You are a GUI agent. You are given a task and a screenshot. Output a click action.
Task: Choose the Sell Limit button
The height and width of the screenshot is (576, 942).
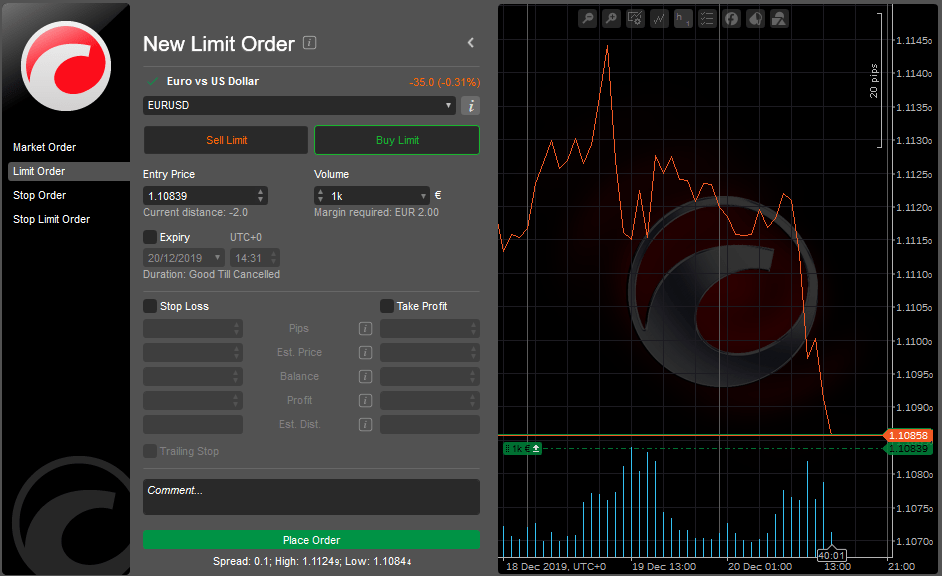(226, 140)
